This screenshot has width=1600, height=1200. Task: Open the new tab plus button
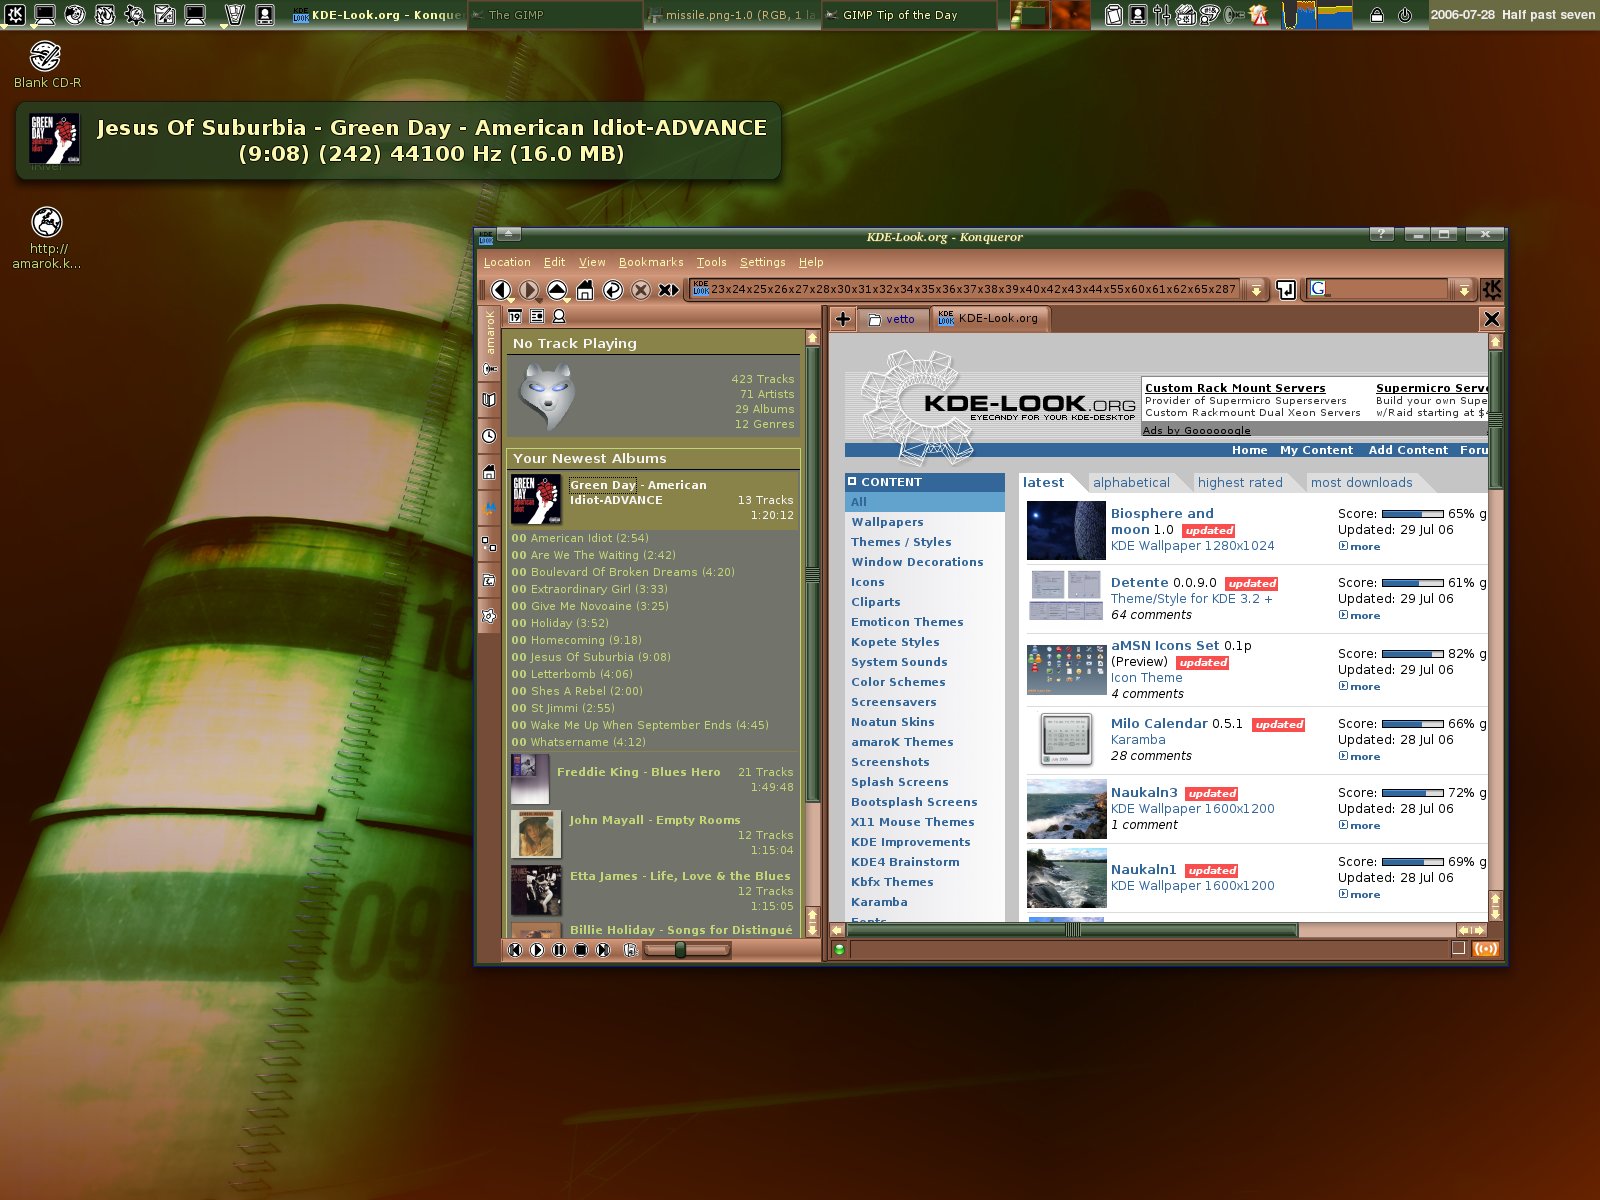(843, 319)
